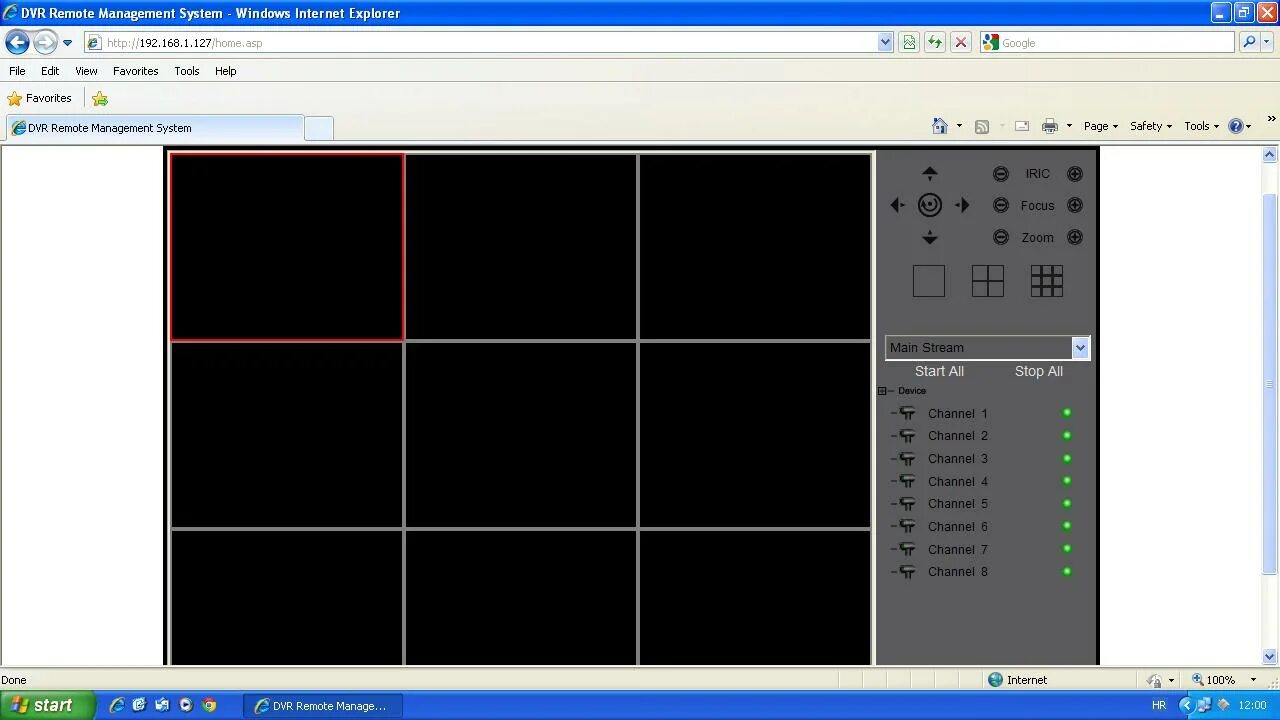Image resolution: width=1280 pixels, height=720 pixels.
Task: Toggle Channel 3 green status indicator
Action: tap(1067, 458)
